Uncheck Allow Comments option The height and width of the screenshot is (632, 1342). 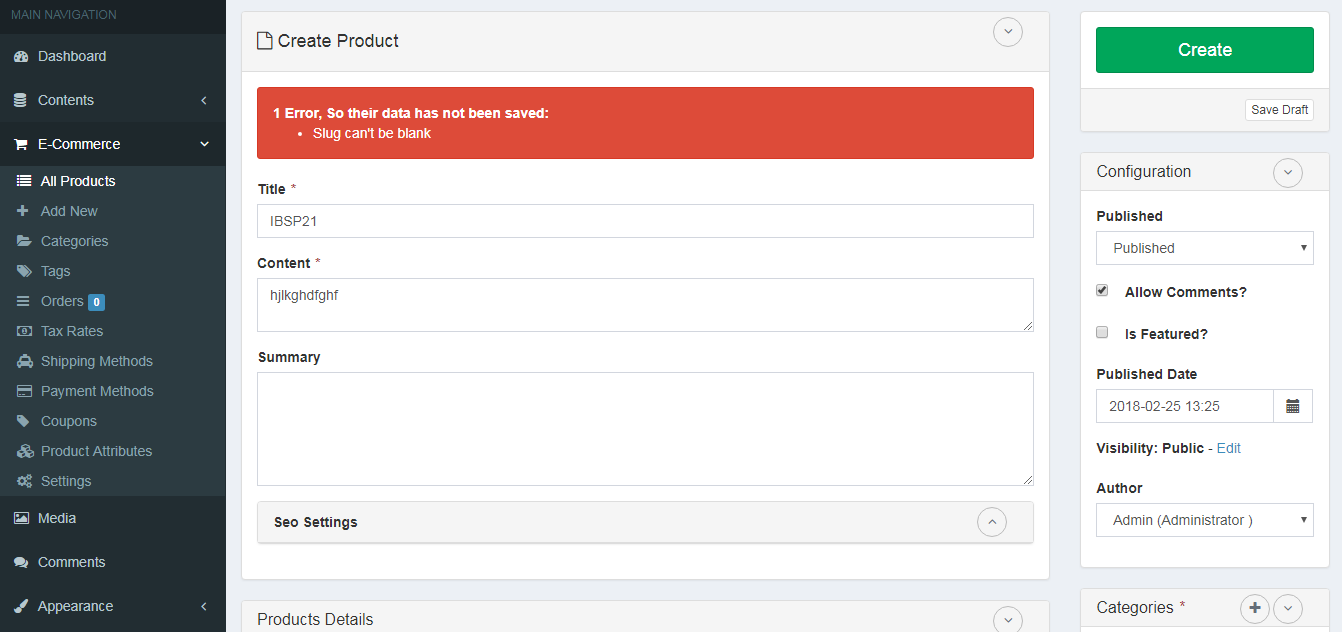click(x=1102, y=290)
